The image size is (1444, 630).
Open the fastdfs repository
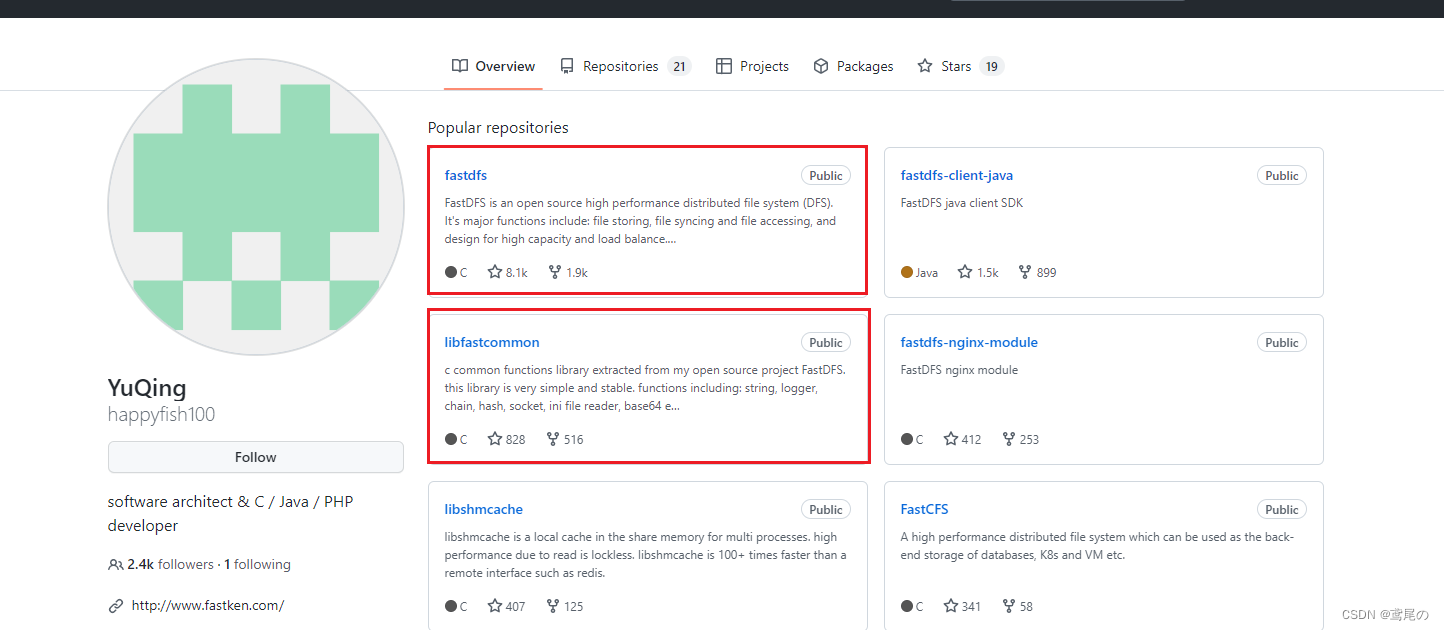click(466, 175)
